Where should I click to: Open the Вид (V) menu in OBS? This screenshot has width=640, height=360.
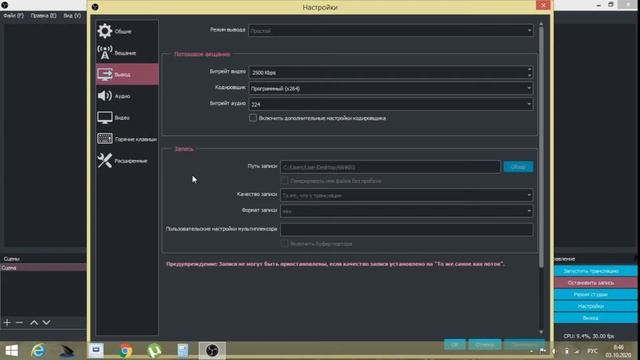72,16
